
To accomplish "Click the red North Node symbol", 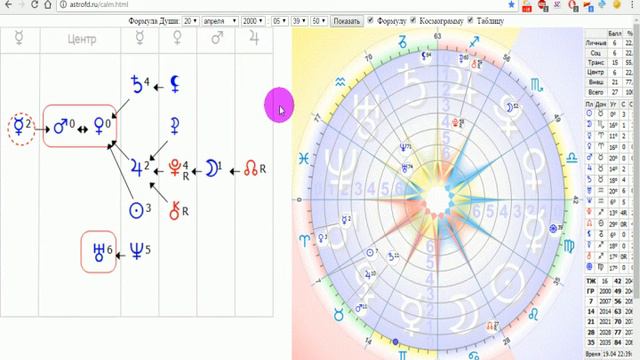I will point(251,168).
